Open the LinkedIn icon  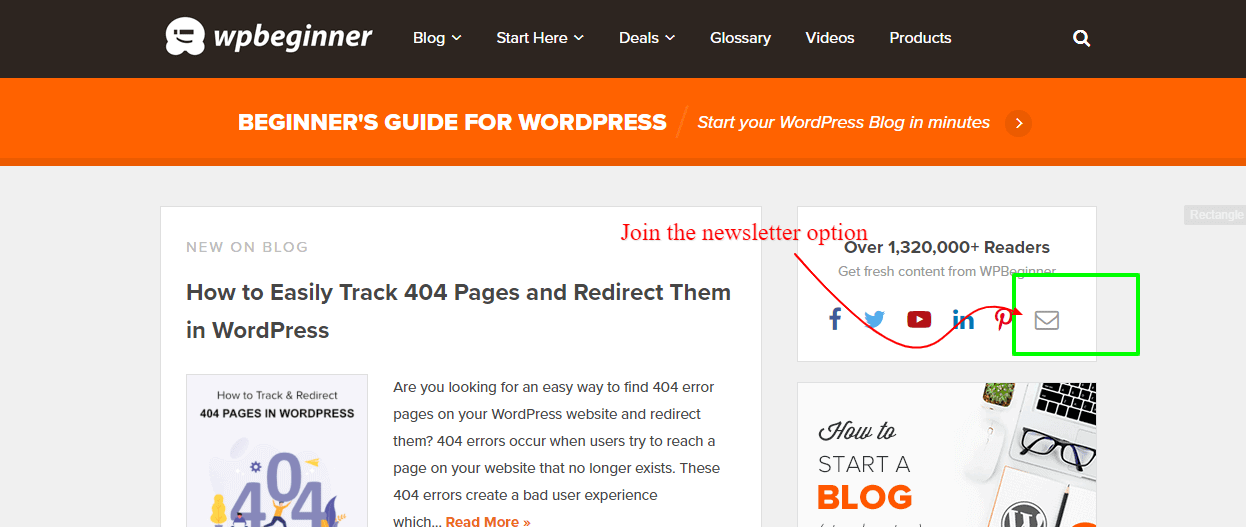click(x=963, y=319)
